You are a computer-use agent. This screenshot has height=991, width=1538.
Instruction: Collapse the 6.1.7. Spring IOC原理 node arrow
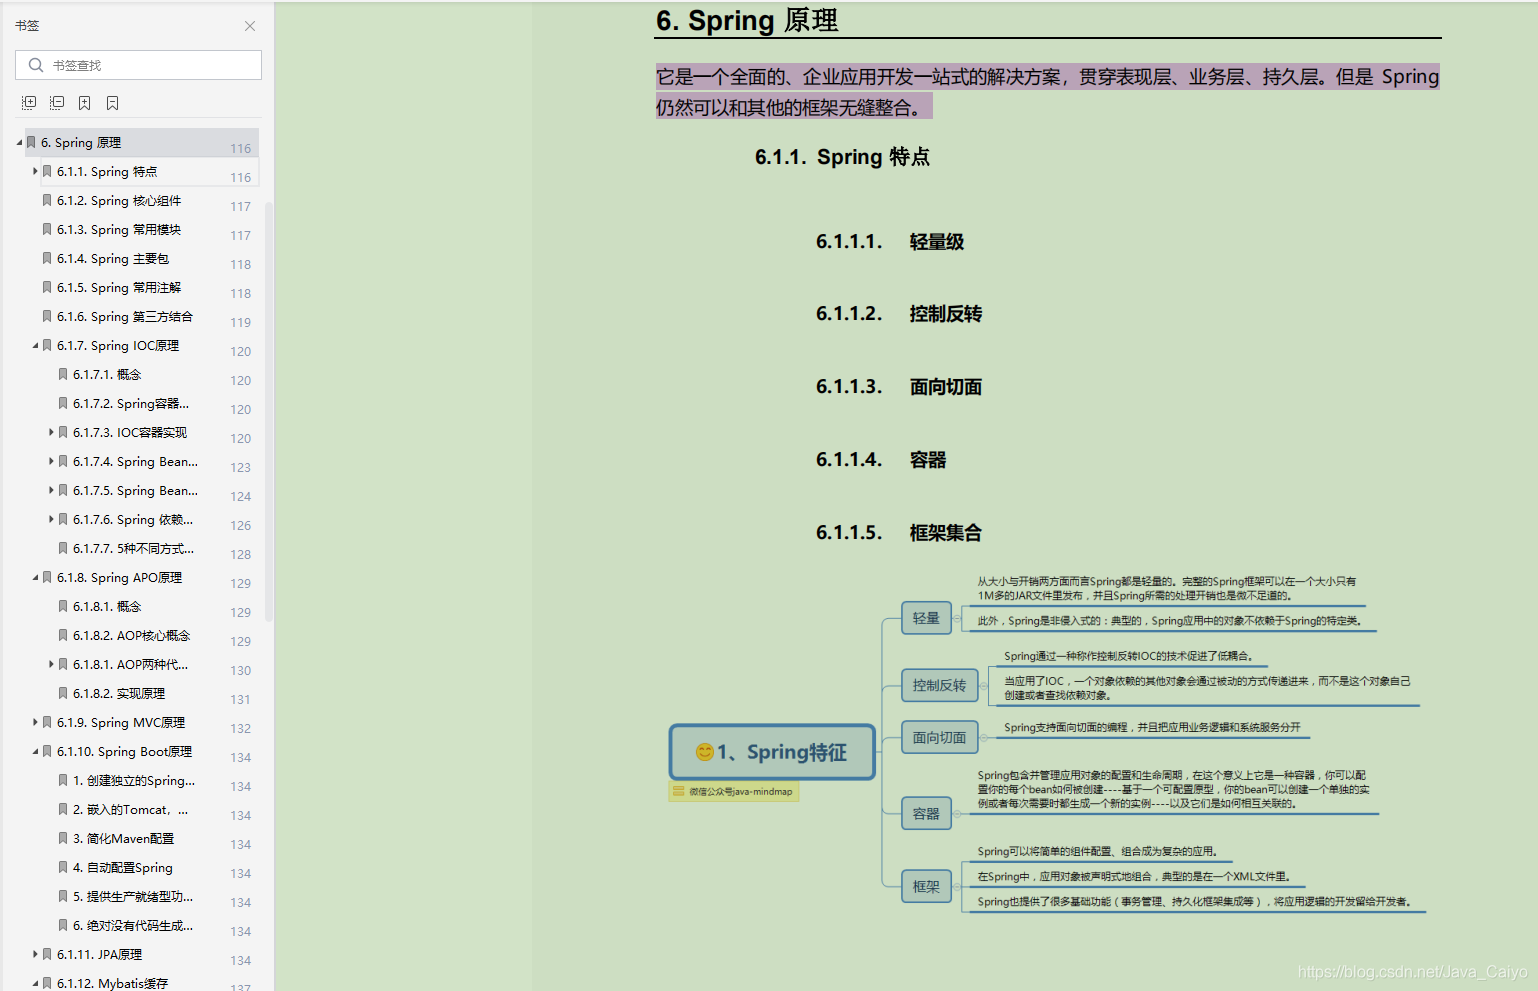pyautogui.click(x=35, y=346)
